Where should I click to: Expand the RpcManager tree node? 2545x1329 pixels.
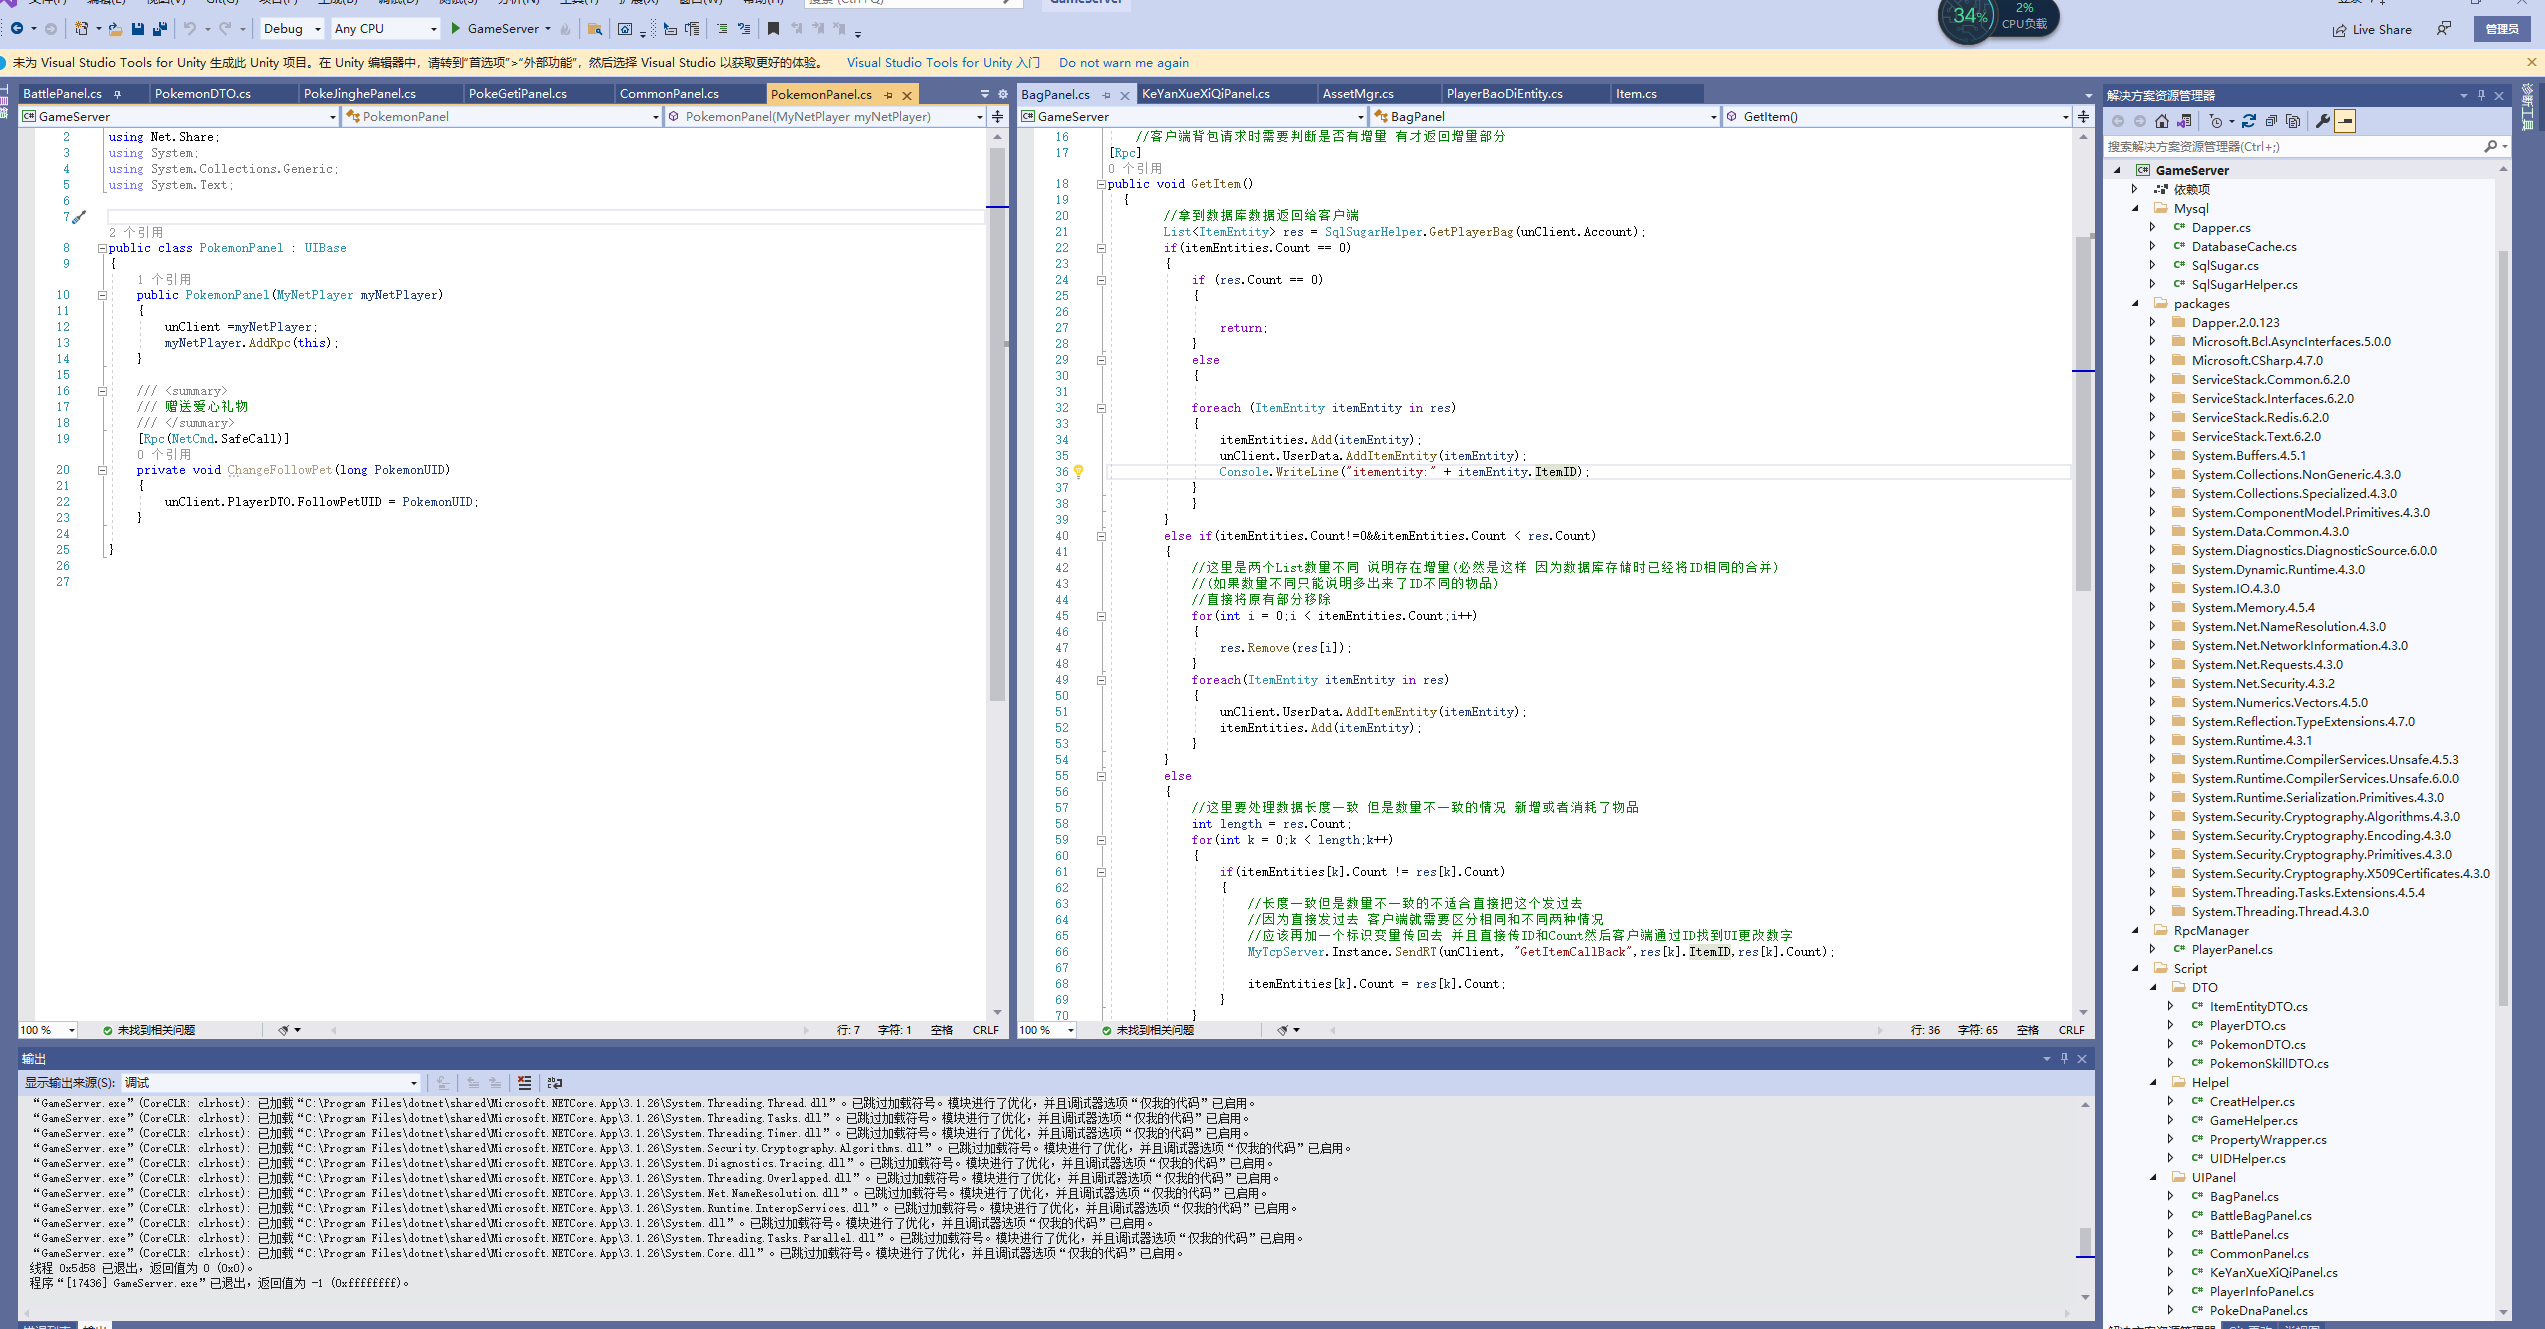coord(2134,930)
